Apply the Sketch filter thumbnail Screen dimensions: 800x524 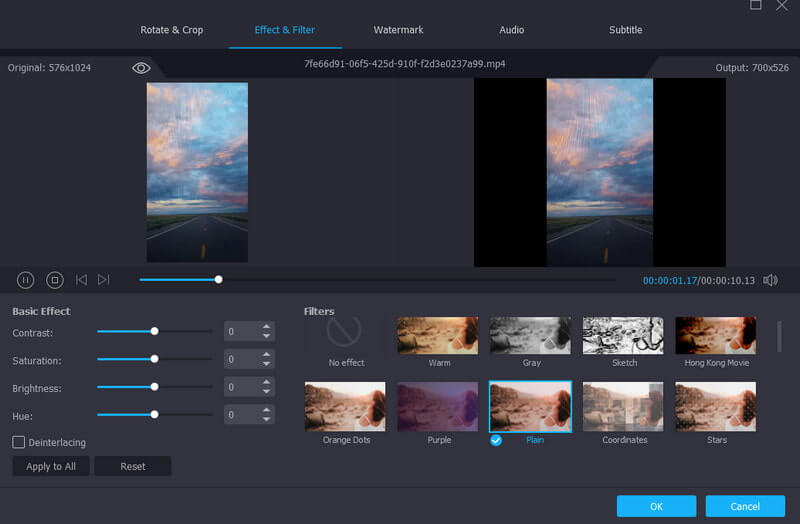point(624,335)
